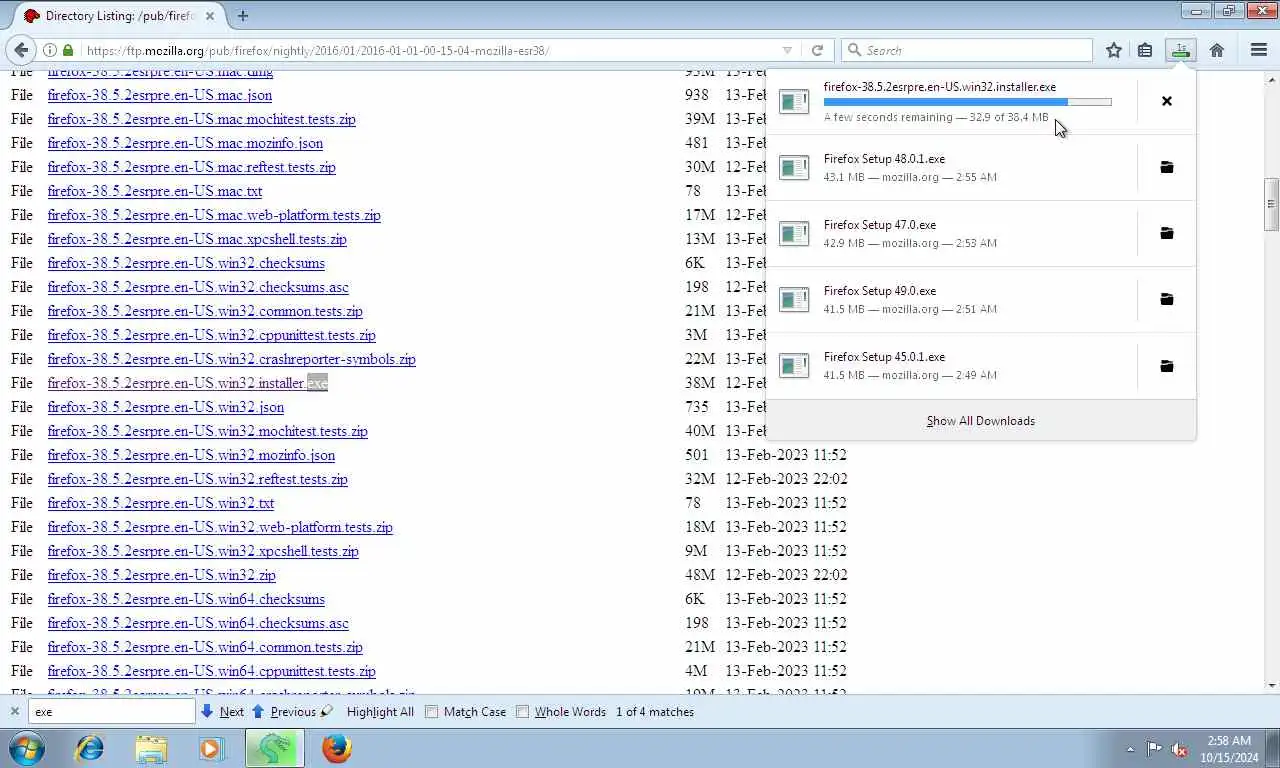Click the Search box in toolbar
Image resolution: width=1280 pixels, height=768 pixels.
coord(967,50)
